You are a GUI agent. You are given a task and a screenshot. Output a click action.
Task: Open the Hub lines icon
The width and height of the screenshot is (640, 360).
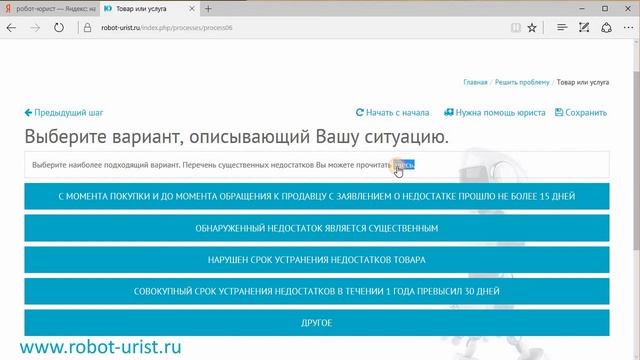tap(562, 27)
